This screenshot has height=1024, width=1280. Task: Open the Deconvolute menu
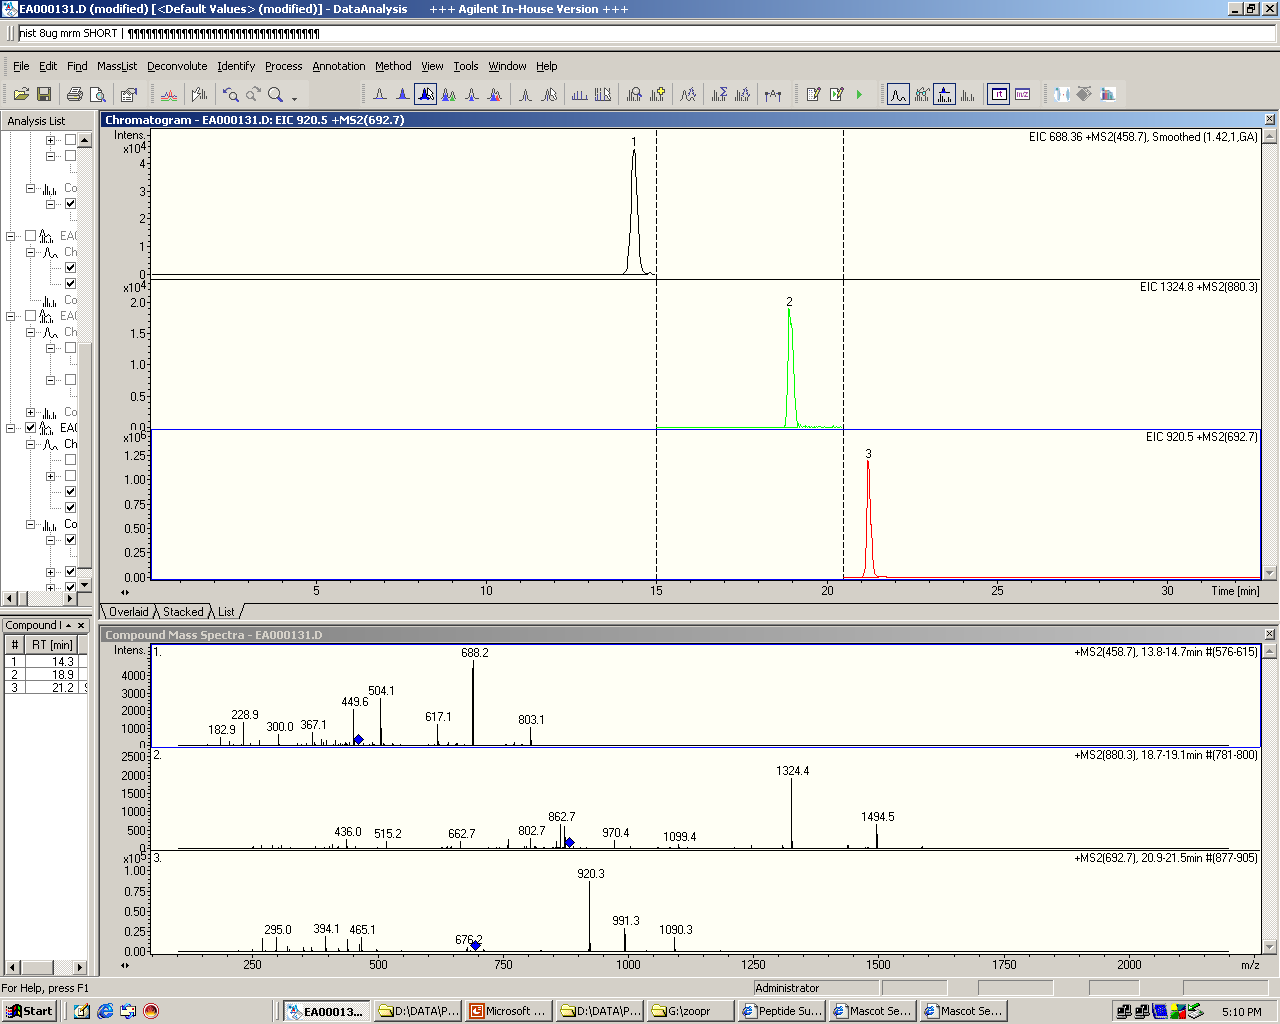click(x=177, y=66)
